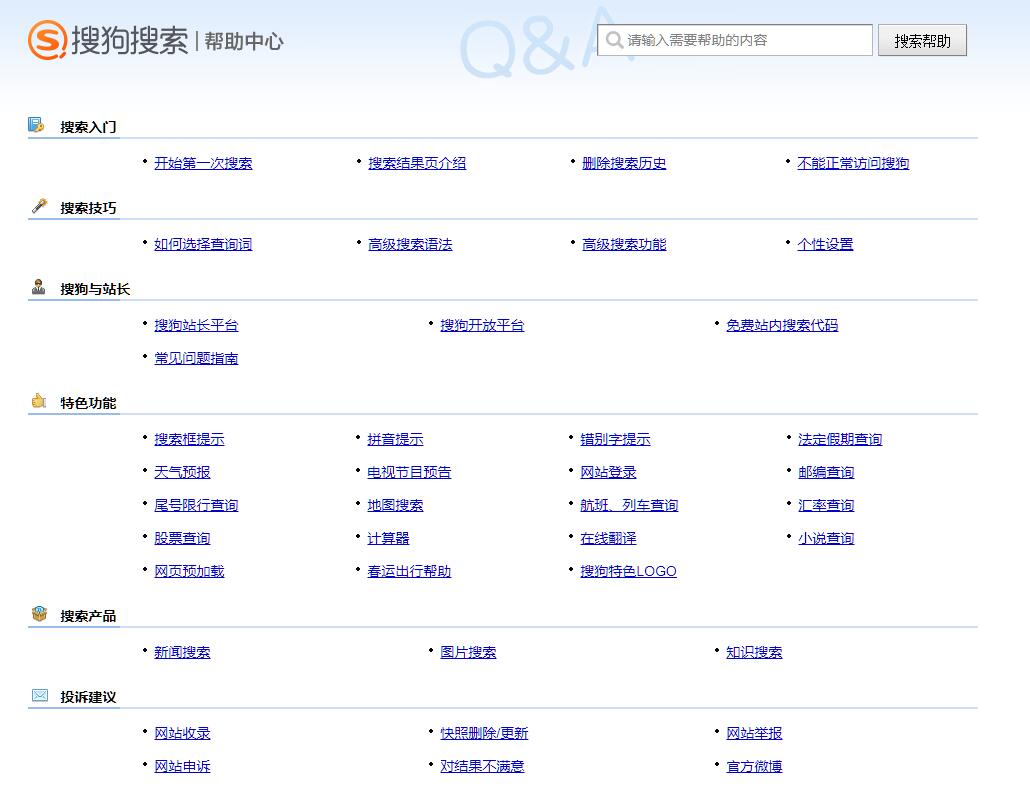1030x794 pixels.
Task: Open the 地图搜索 link
Action: pyautogui.click(x=395, y=505)
